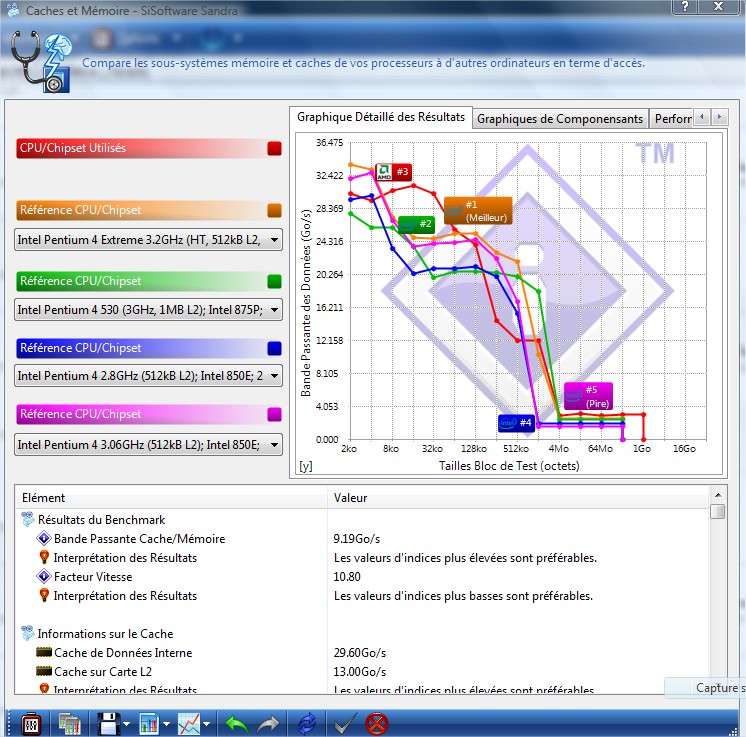This screenshot has height=737, width=746.
Task: Click the results list scrollbar up arrow
Action: (x=718, y=495)
